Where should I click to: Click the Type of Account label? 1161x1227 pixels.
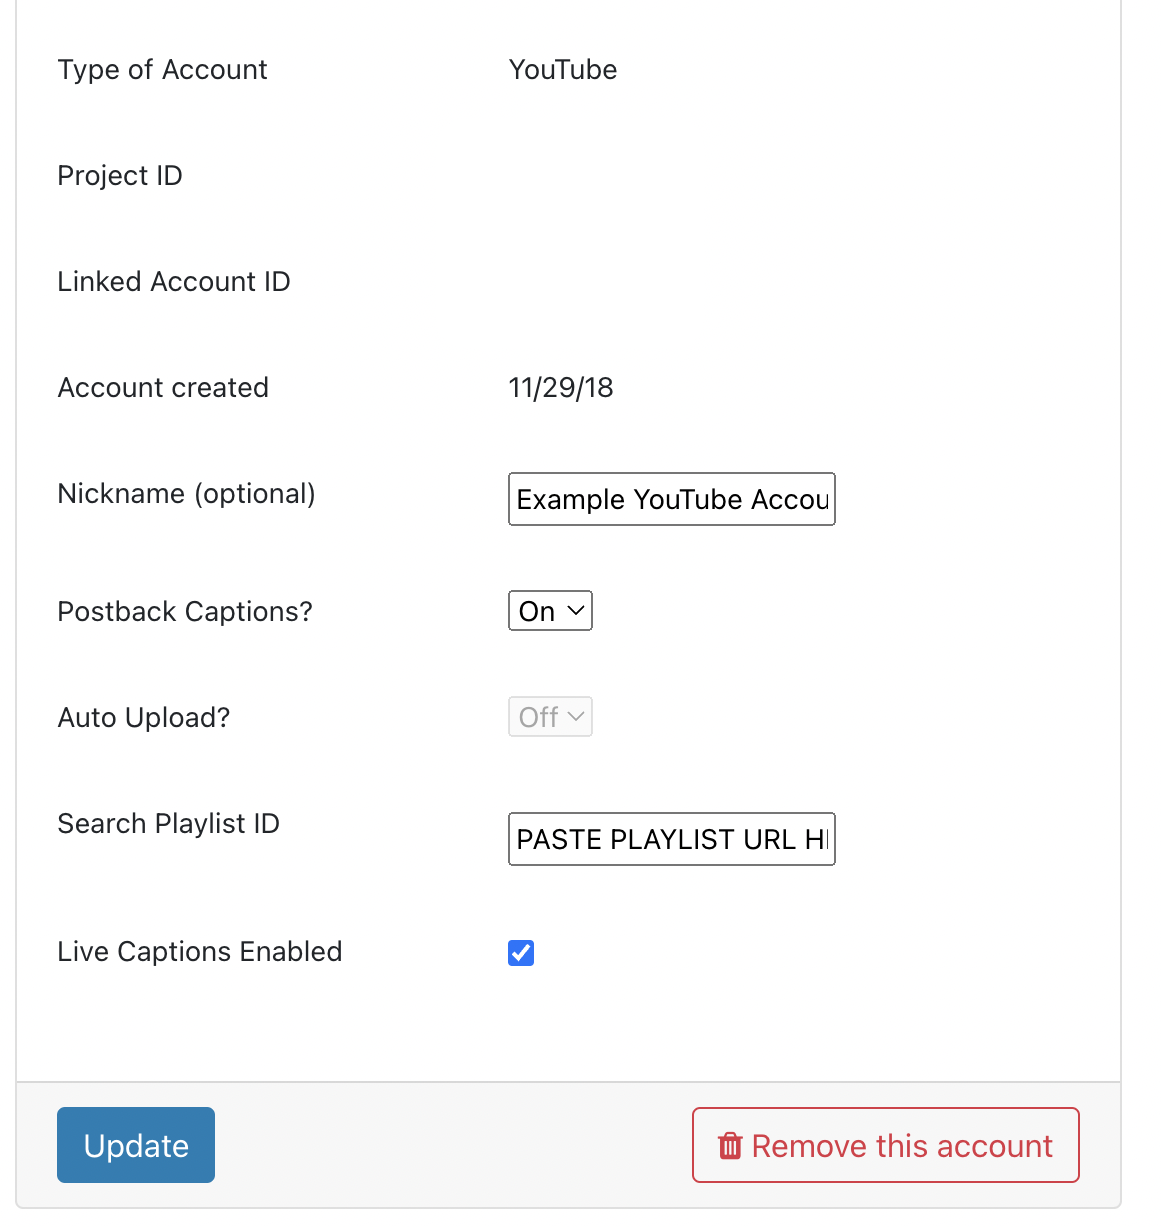tap(163, 69)
